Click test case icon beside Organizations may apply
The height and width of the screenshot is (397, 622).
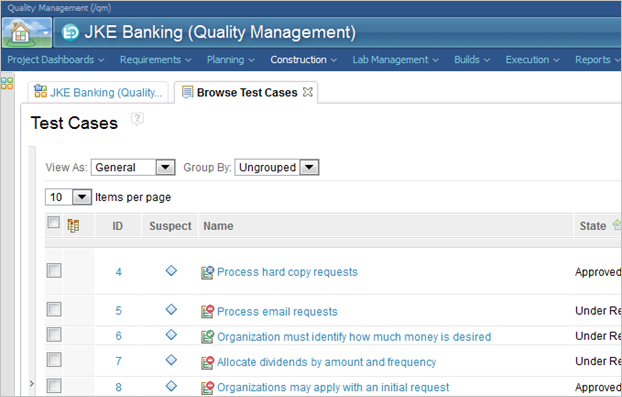pyautogui.click(x=207, y=387)
